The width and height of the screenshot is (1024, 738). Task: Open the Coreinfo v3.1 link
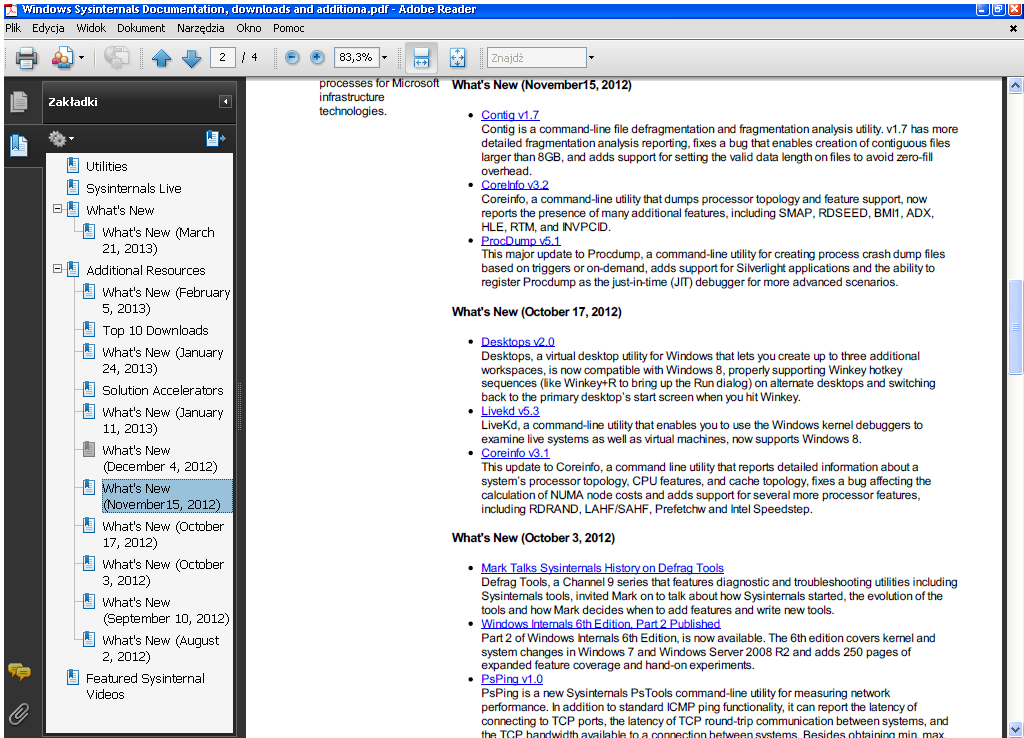[515, 453]
